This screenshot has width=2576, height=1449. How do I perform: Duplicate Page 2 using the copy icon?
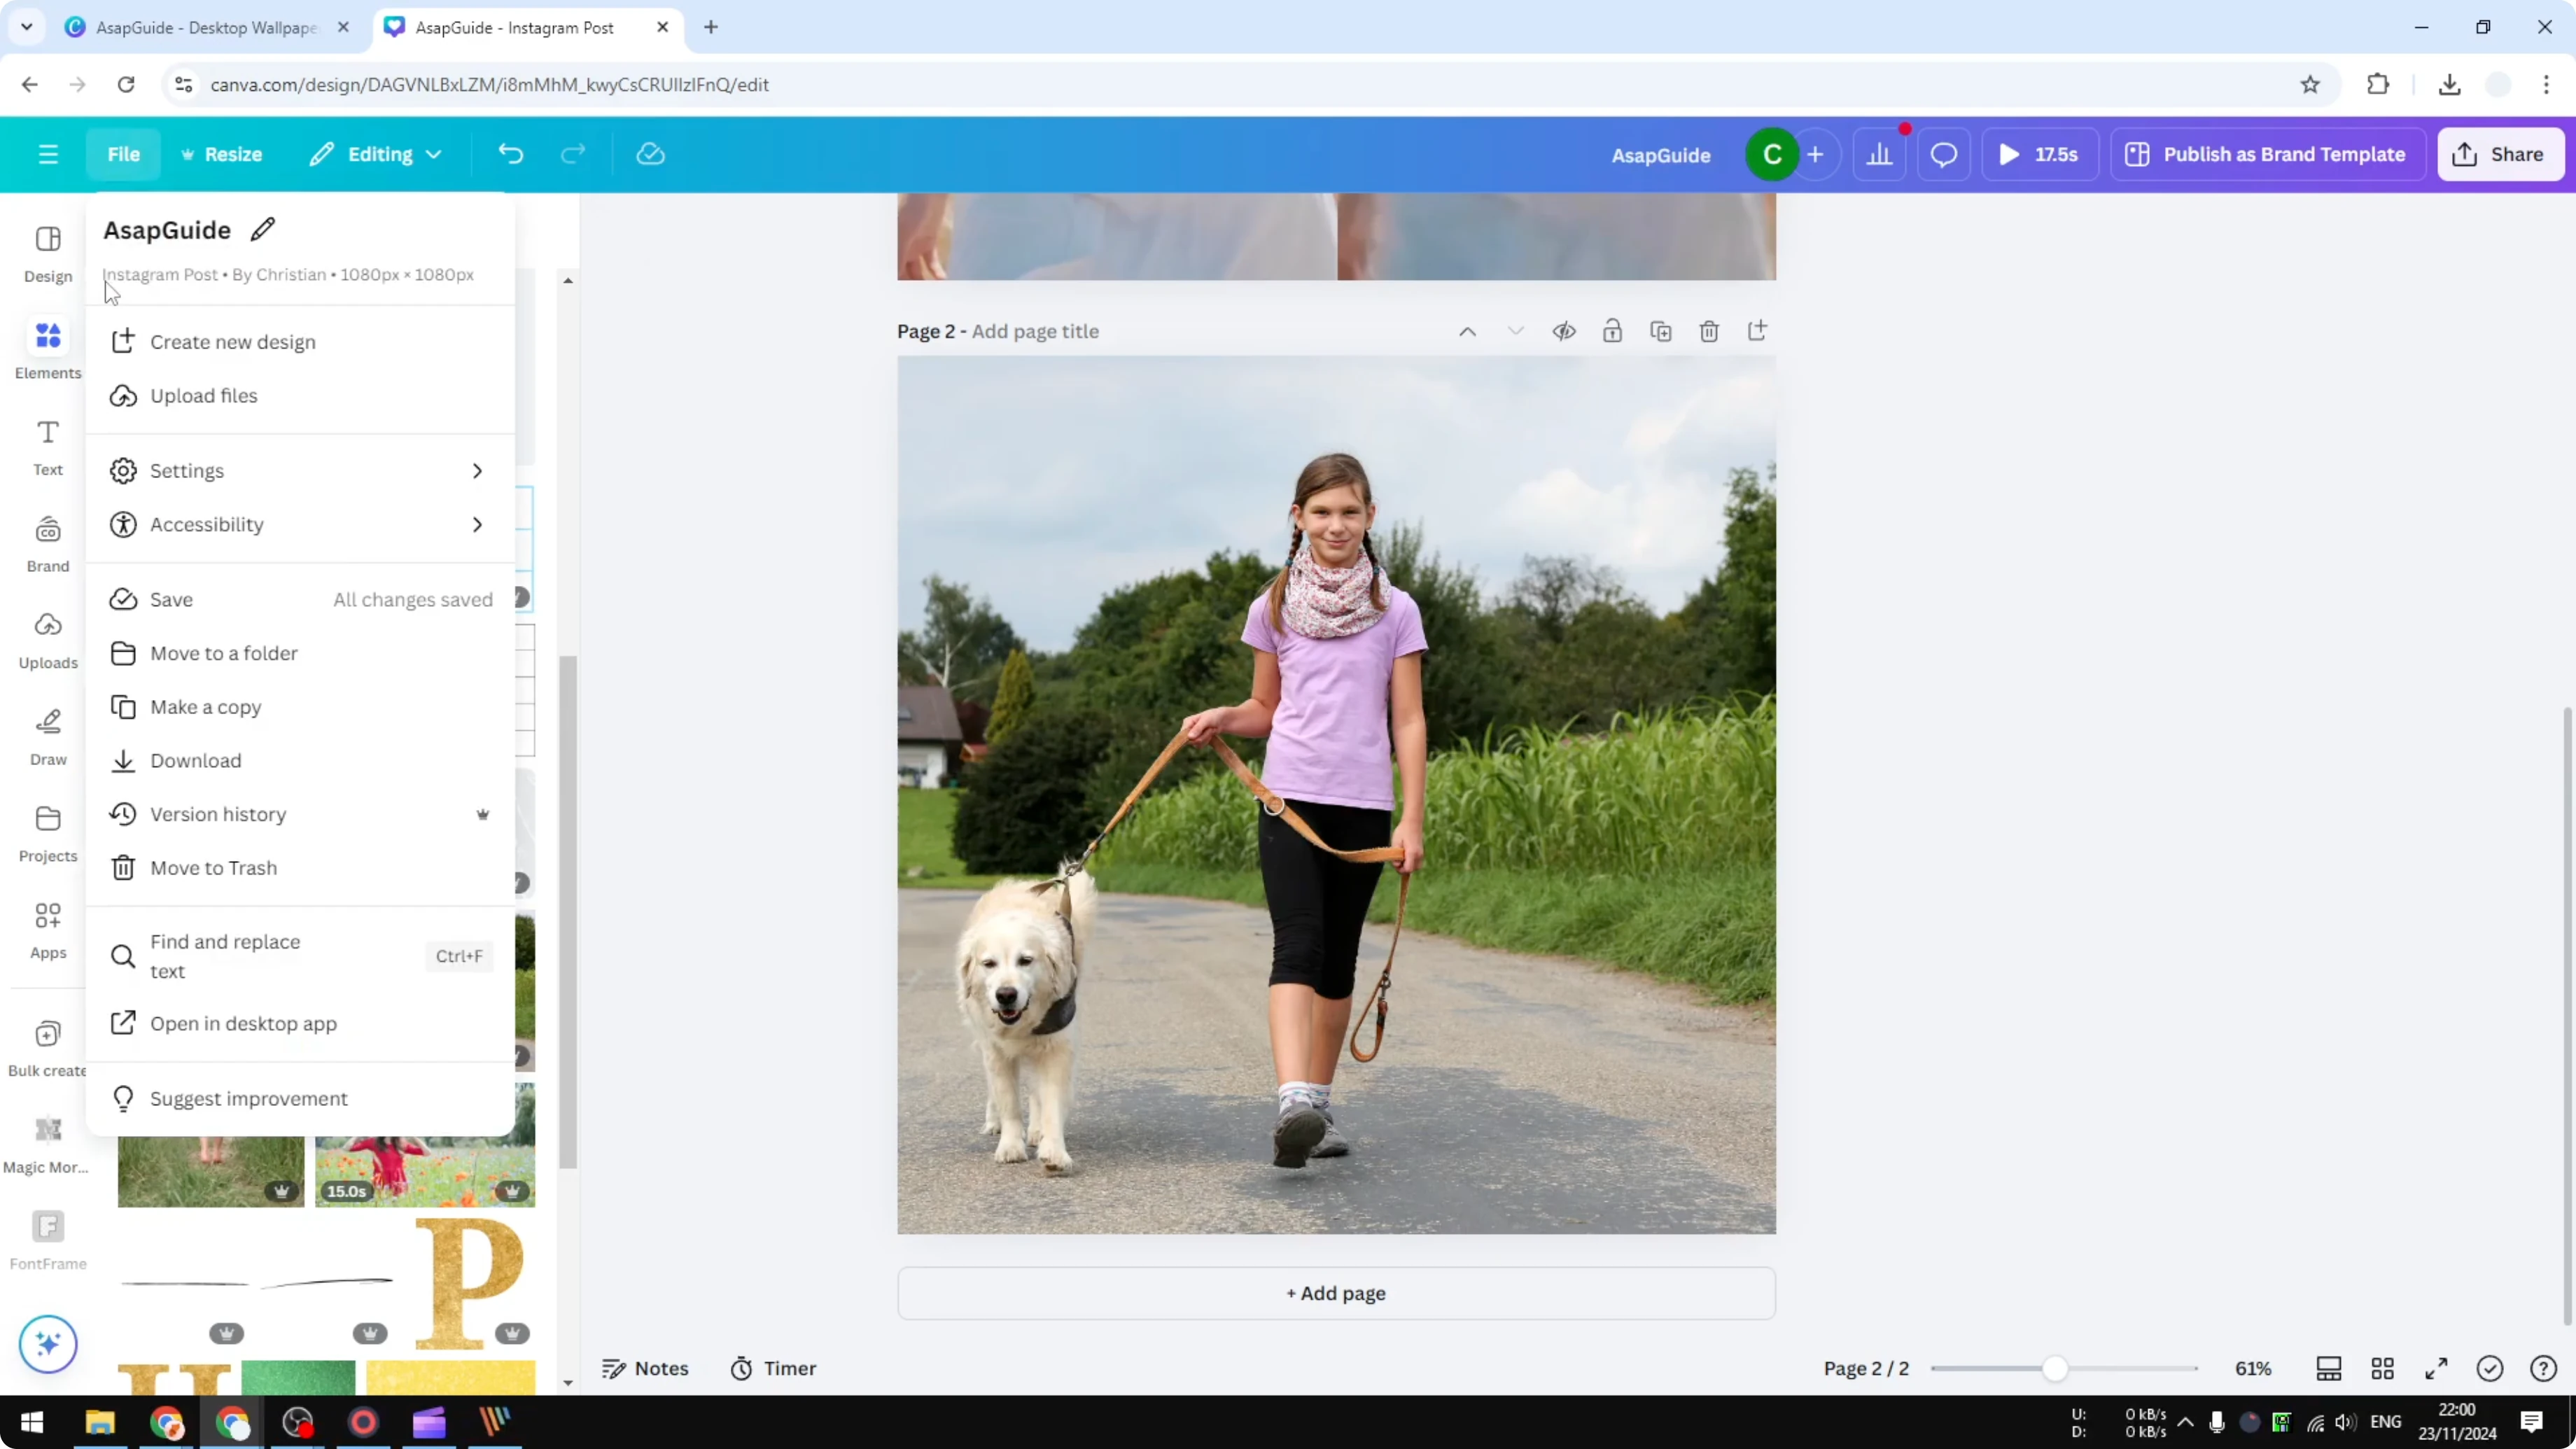coord(1661,330)
